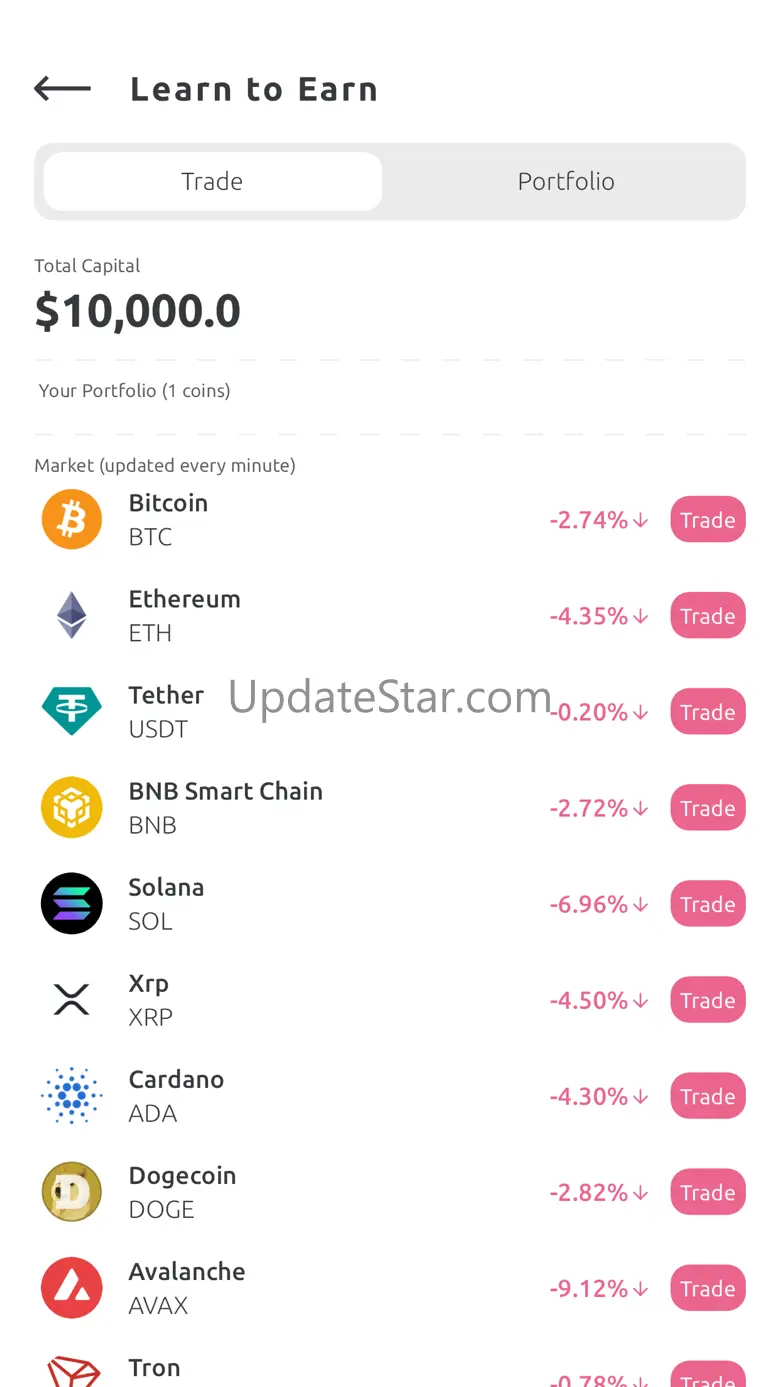Image resolution: width=780 pixels, height=1387 pixels.
Task: Select the Cardano coin icon
Action: (72, 1095)
